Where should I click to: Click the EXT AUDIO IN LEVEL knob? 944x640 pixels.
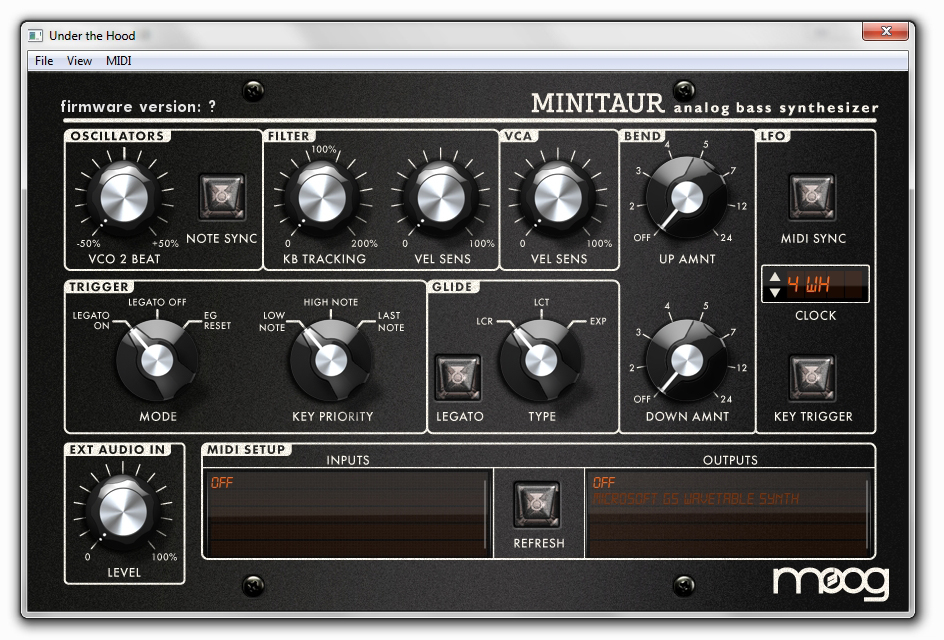click(x=123, y=512)
